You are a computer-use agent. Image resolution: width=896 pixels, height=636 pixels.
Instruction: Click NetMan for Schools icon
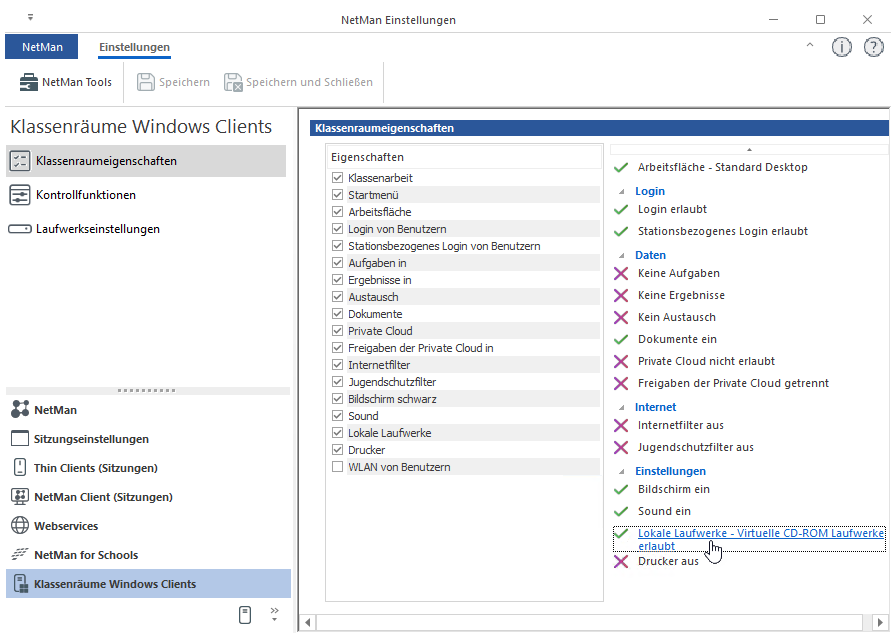(x=20, y=554)
